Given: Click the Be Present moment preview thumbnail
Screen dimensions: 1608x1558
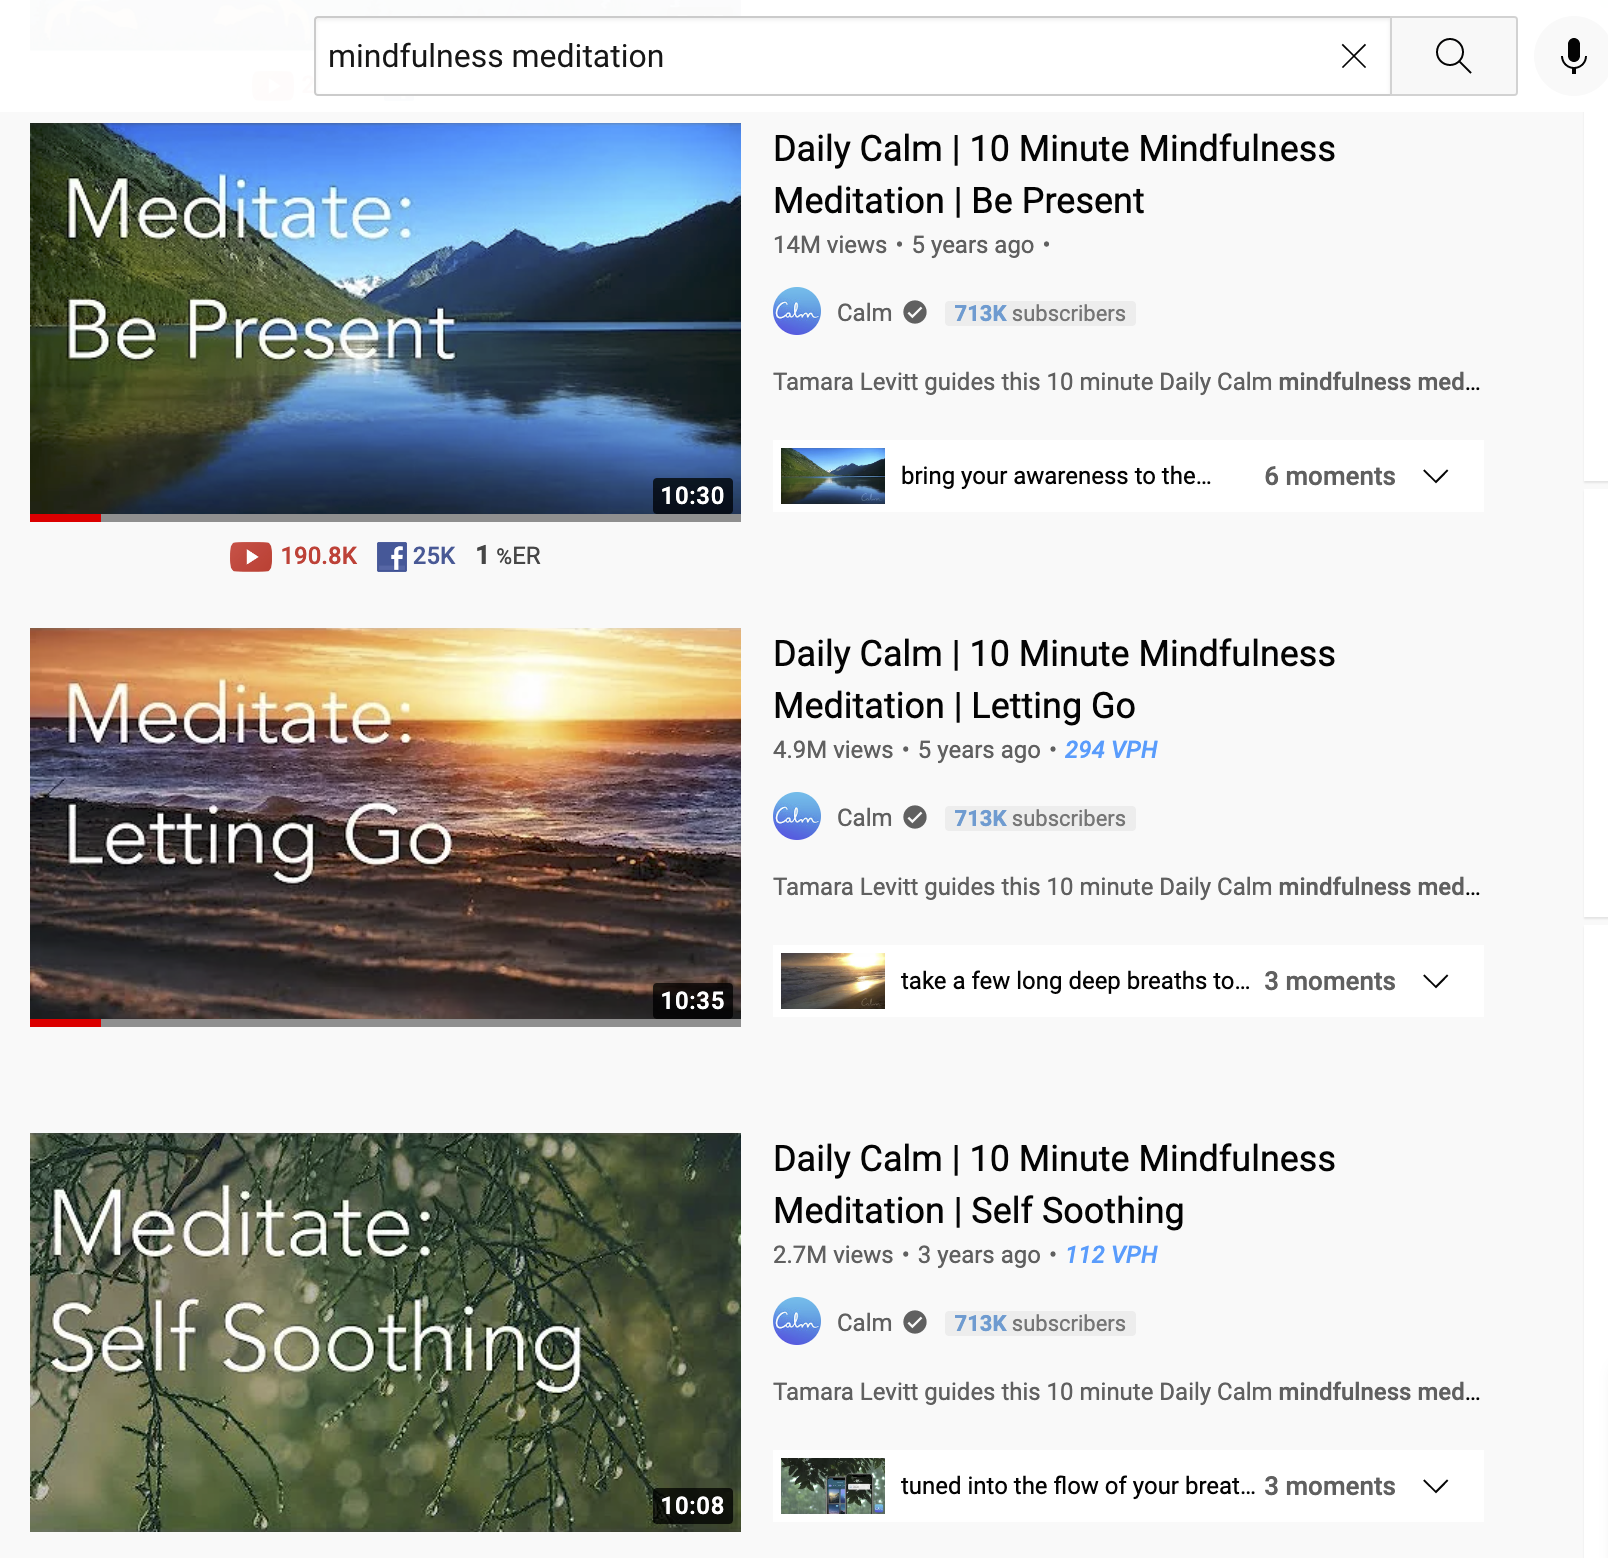Looking at the screenshot, I should click(833, 476).
